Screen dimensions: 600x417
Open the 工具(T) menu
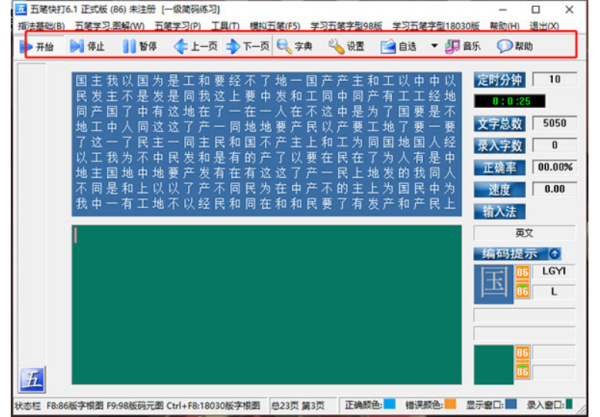tap(225, 26)
